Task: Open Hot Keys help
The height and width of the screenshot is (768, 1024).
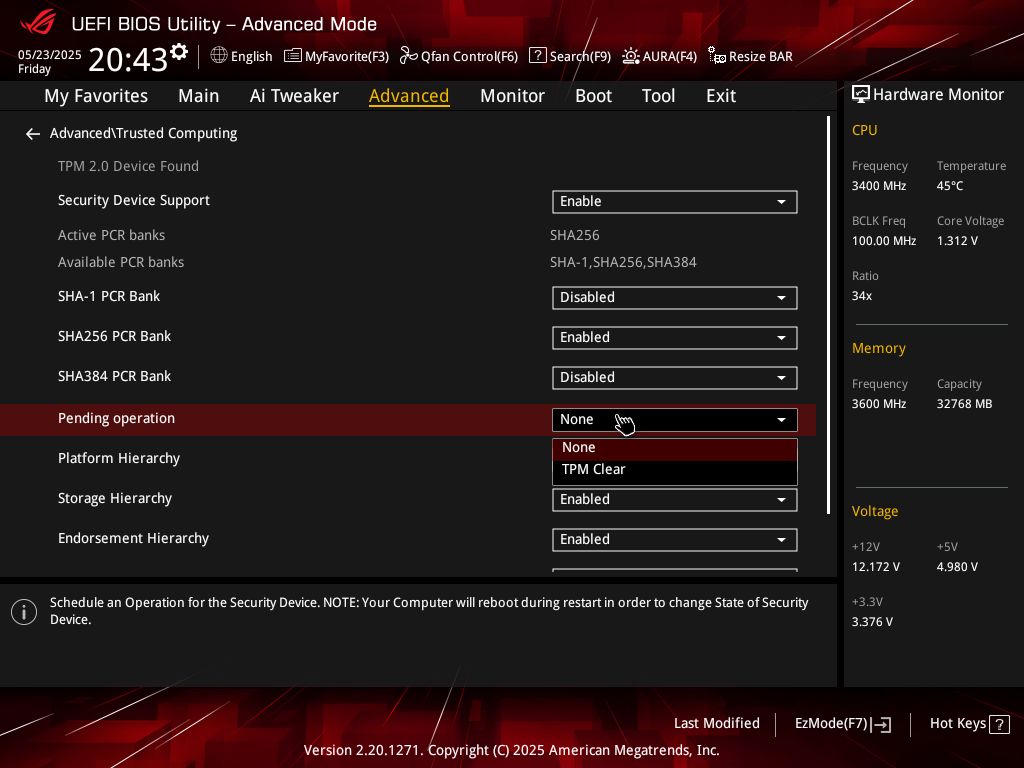Action: (969, 724)
